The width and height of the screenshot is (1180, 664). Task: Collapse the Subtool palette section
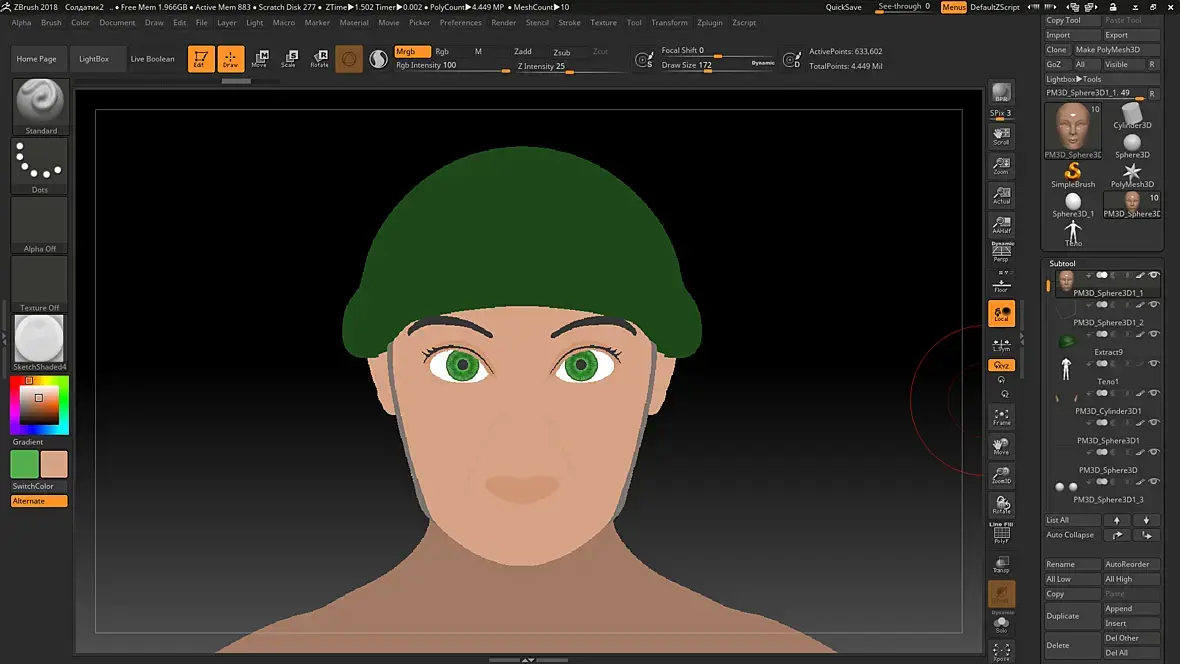tap(1062, 264)
